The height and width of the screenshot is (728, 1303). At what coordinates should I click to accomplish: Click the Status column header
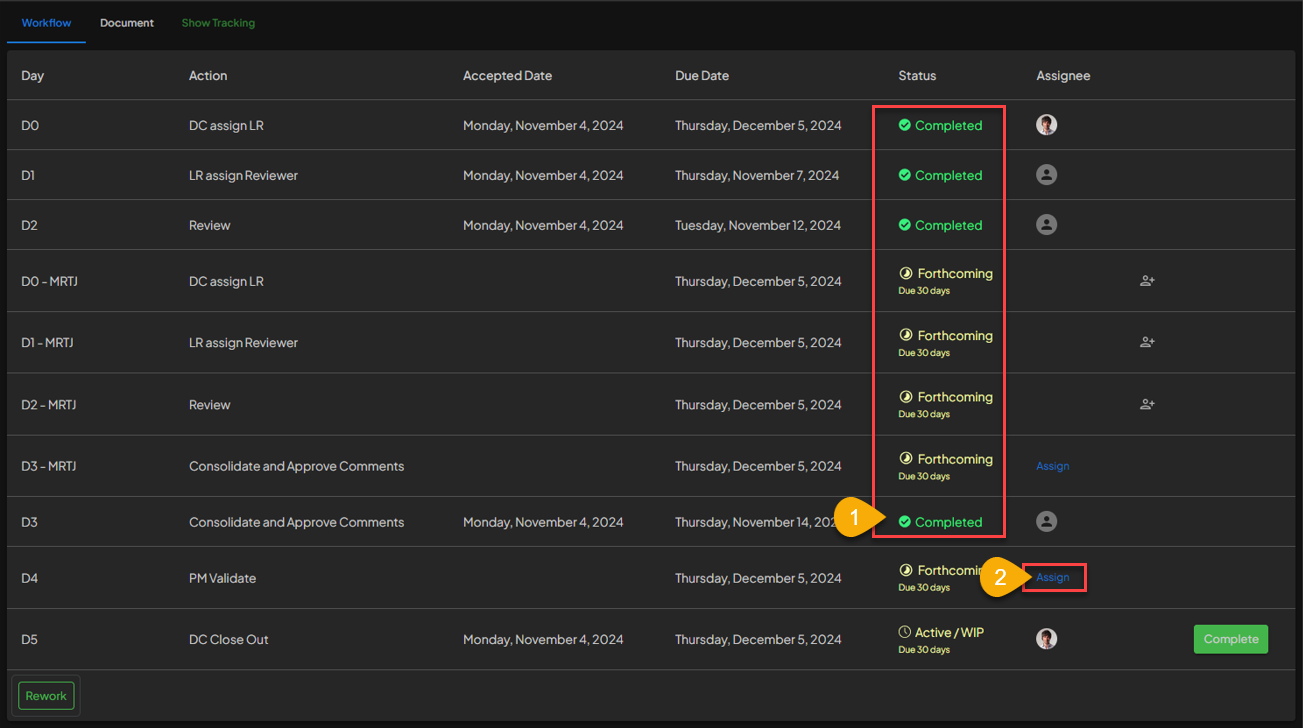[917, 76]
